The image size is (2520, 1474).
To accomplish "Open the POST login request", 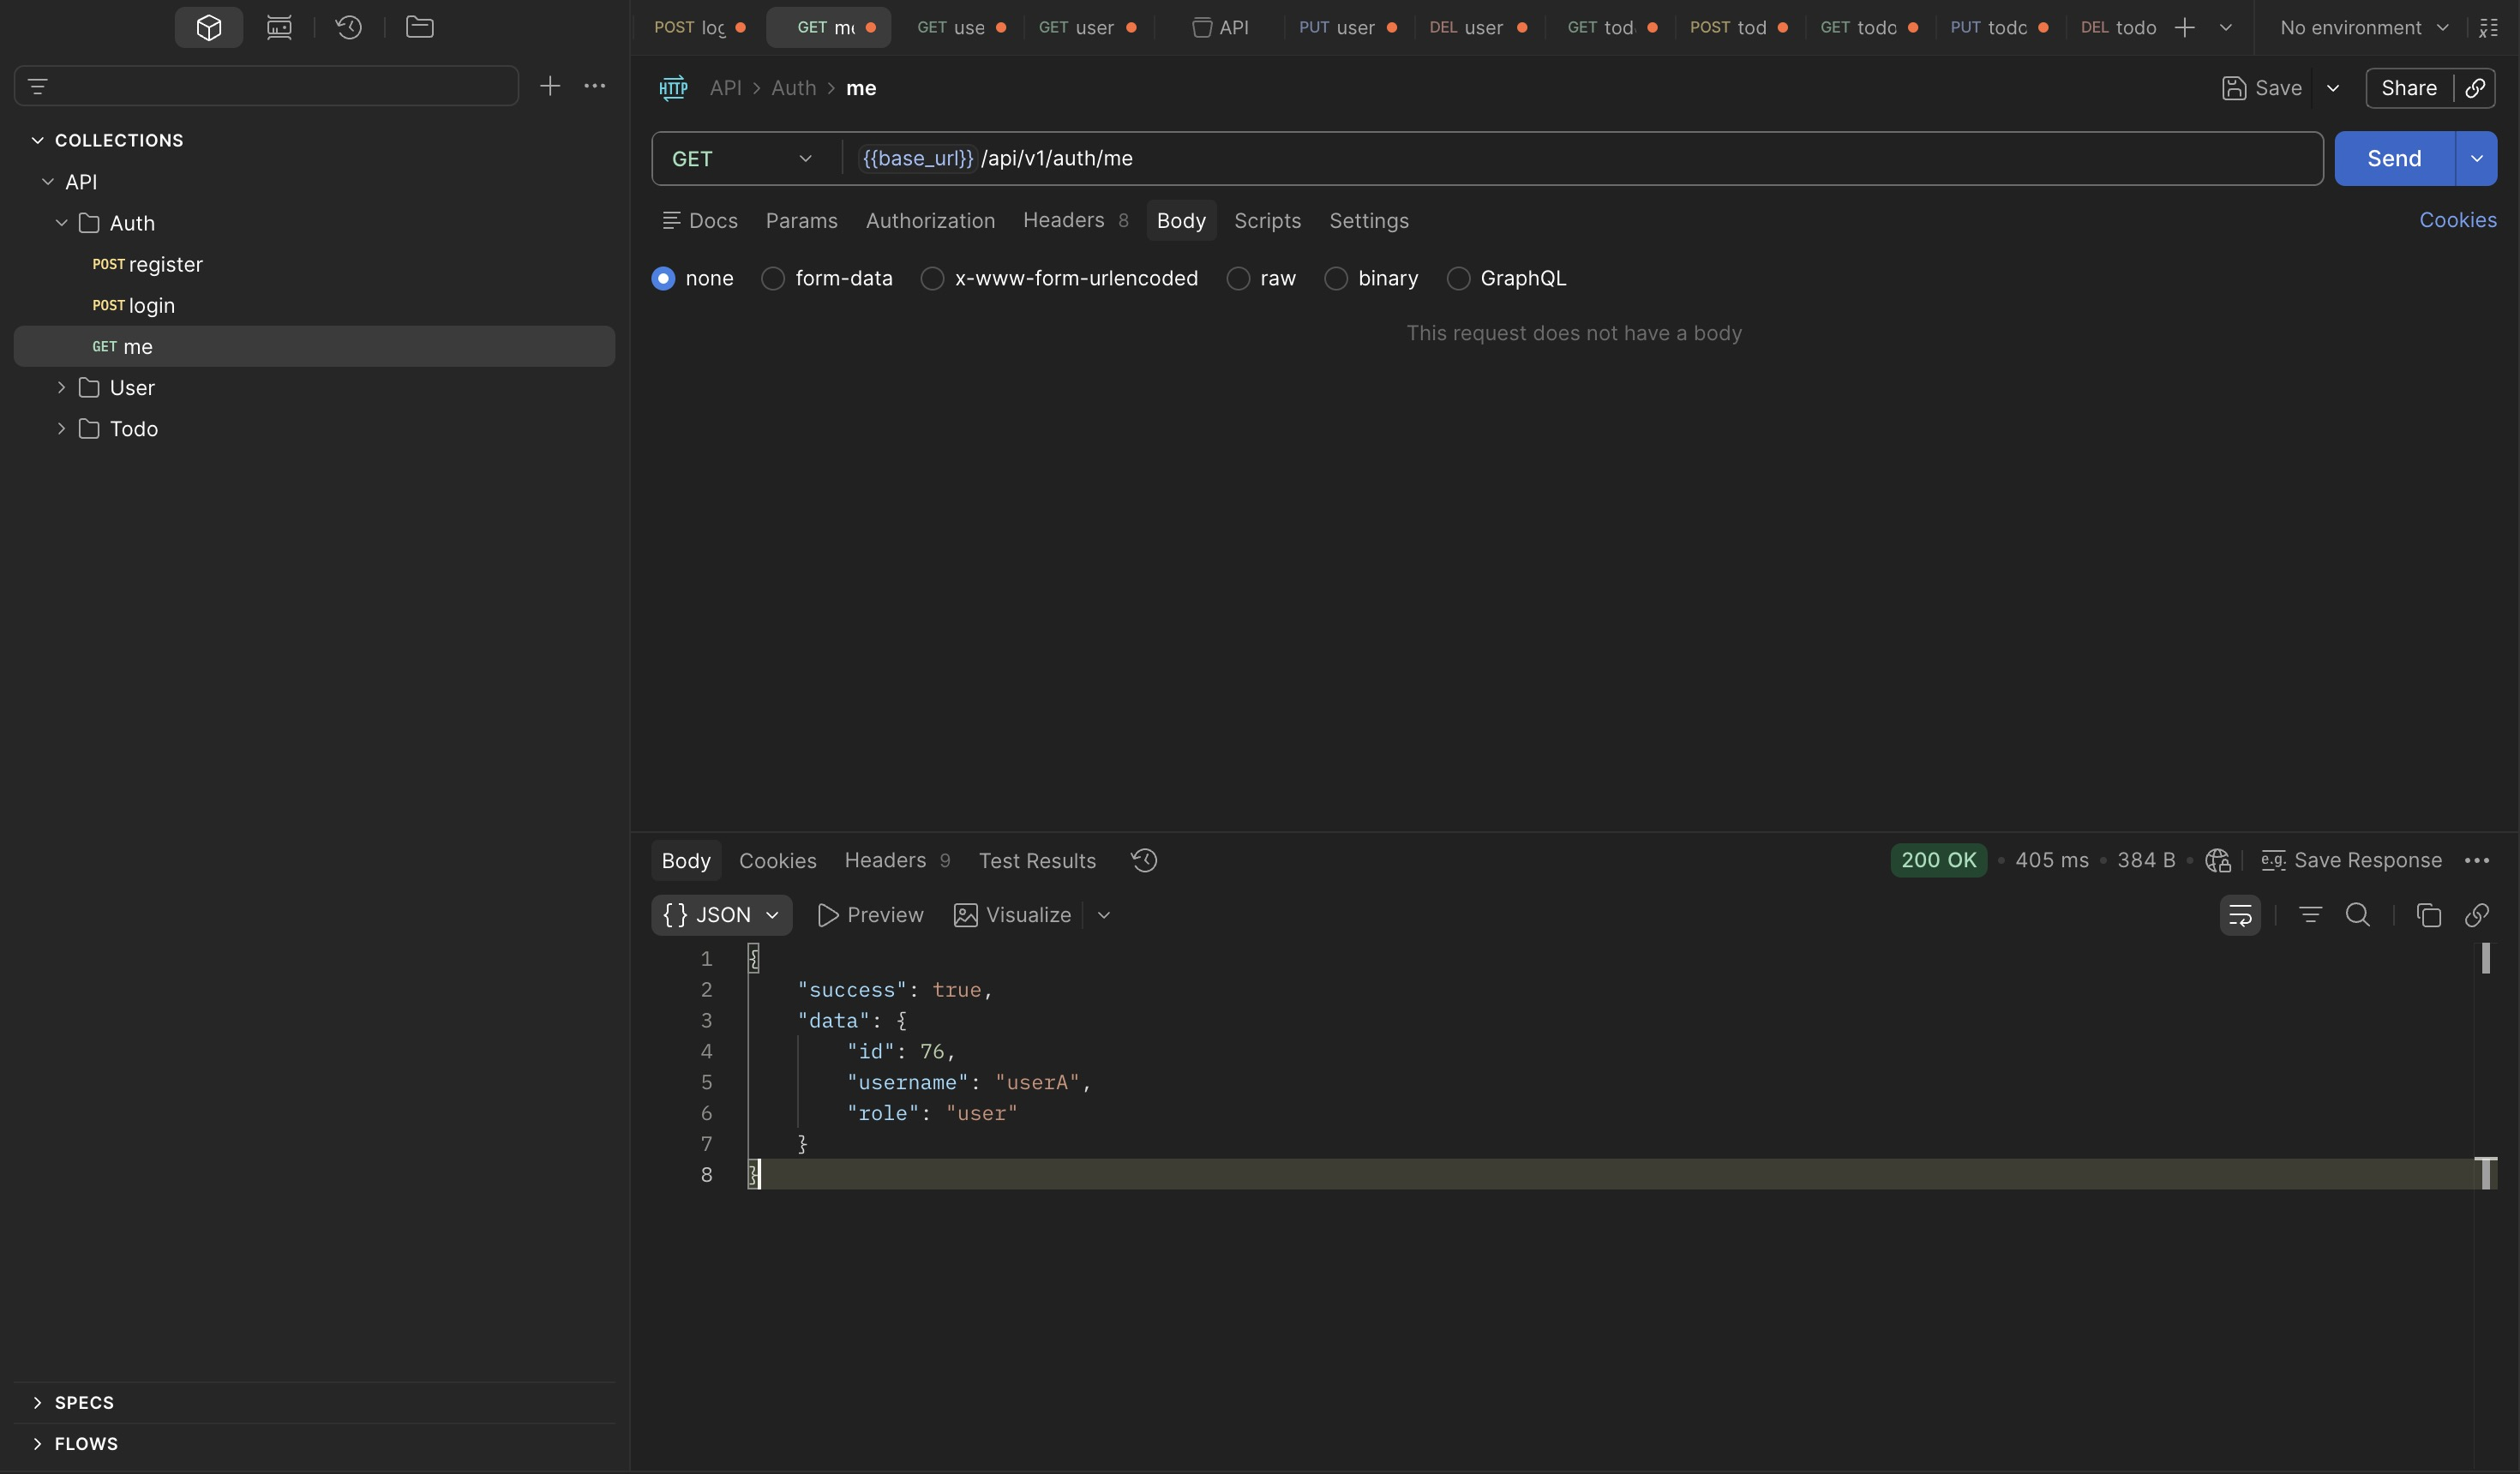I will pos(314,305).
